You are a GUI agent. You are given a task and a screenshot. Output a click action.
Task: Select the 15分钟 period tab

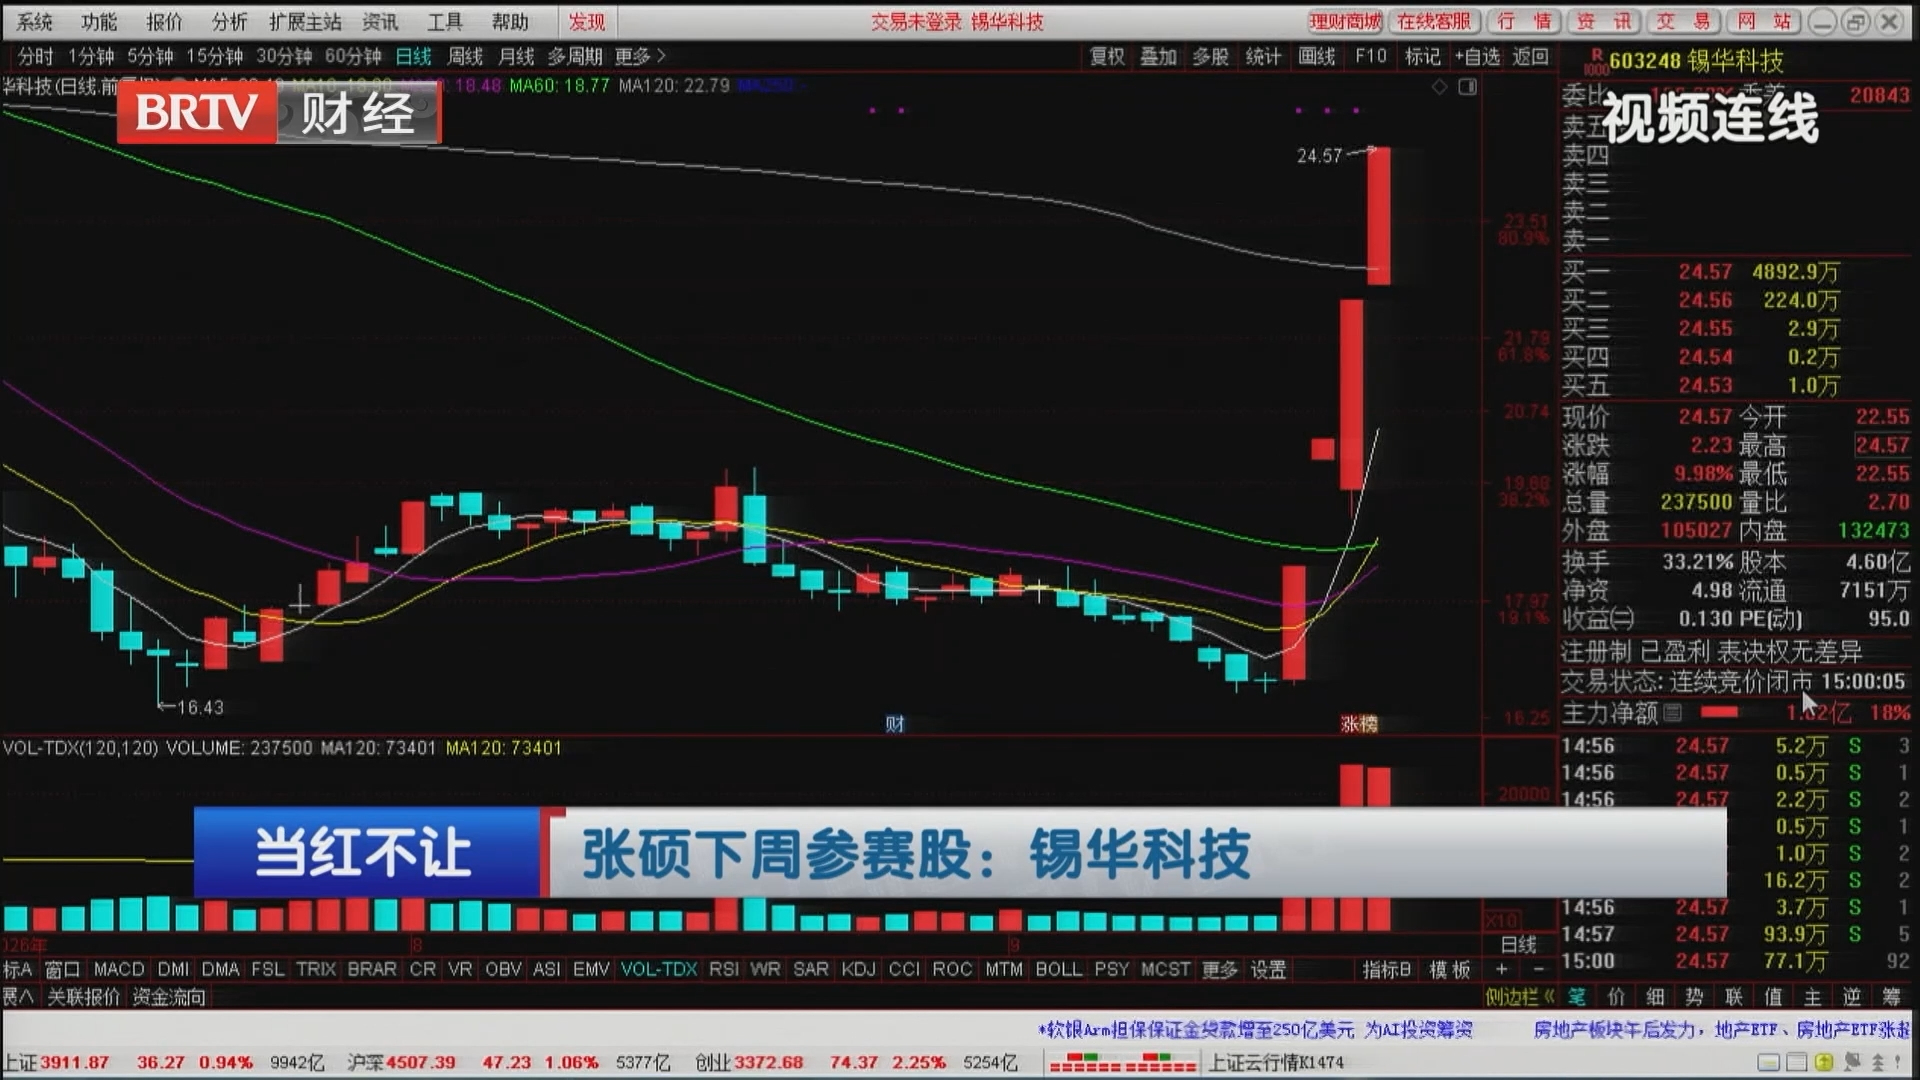tap(215, 57)
